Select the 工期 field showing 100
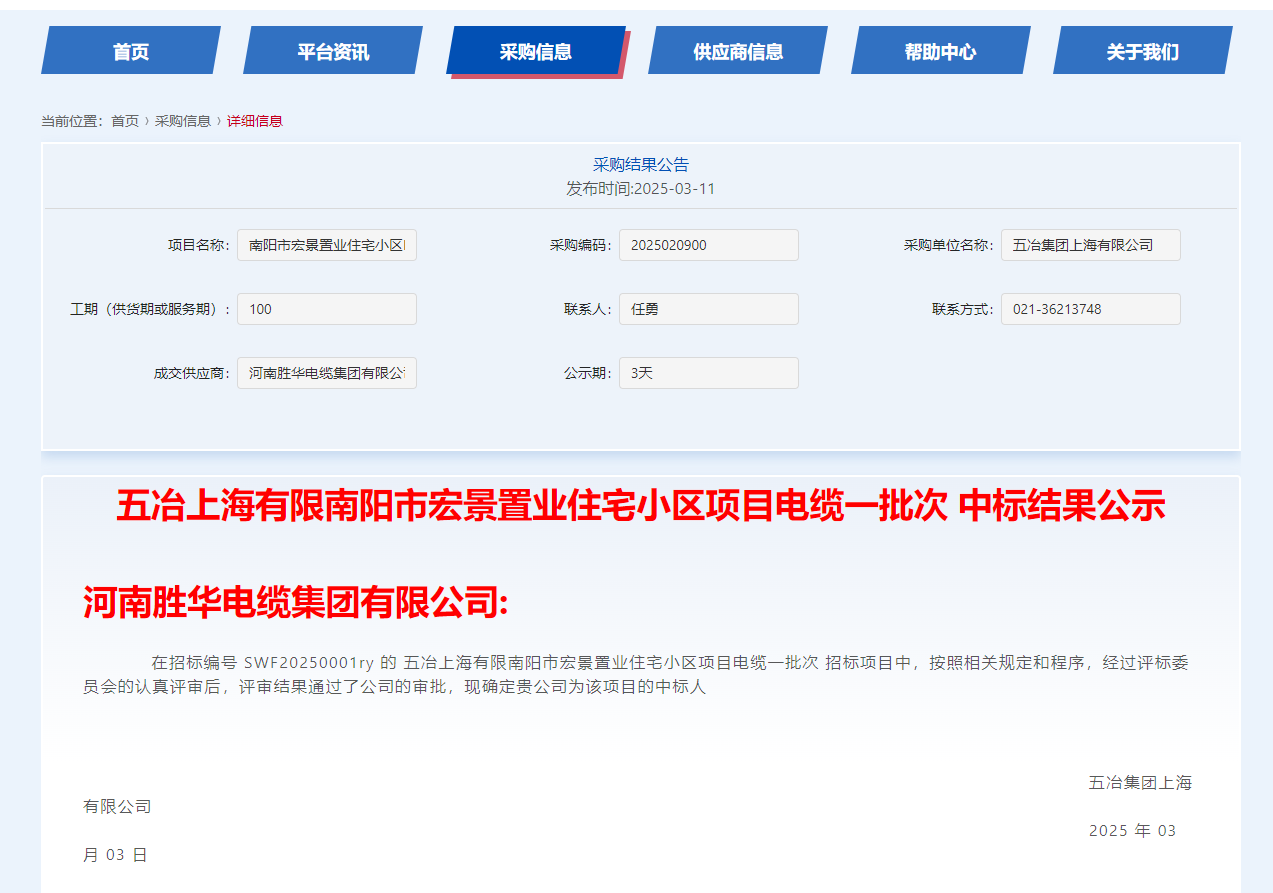The image size is (1273, 893). pyautogui.click(x=326, y=308)
